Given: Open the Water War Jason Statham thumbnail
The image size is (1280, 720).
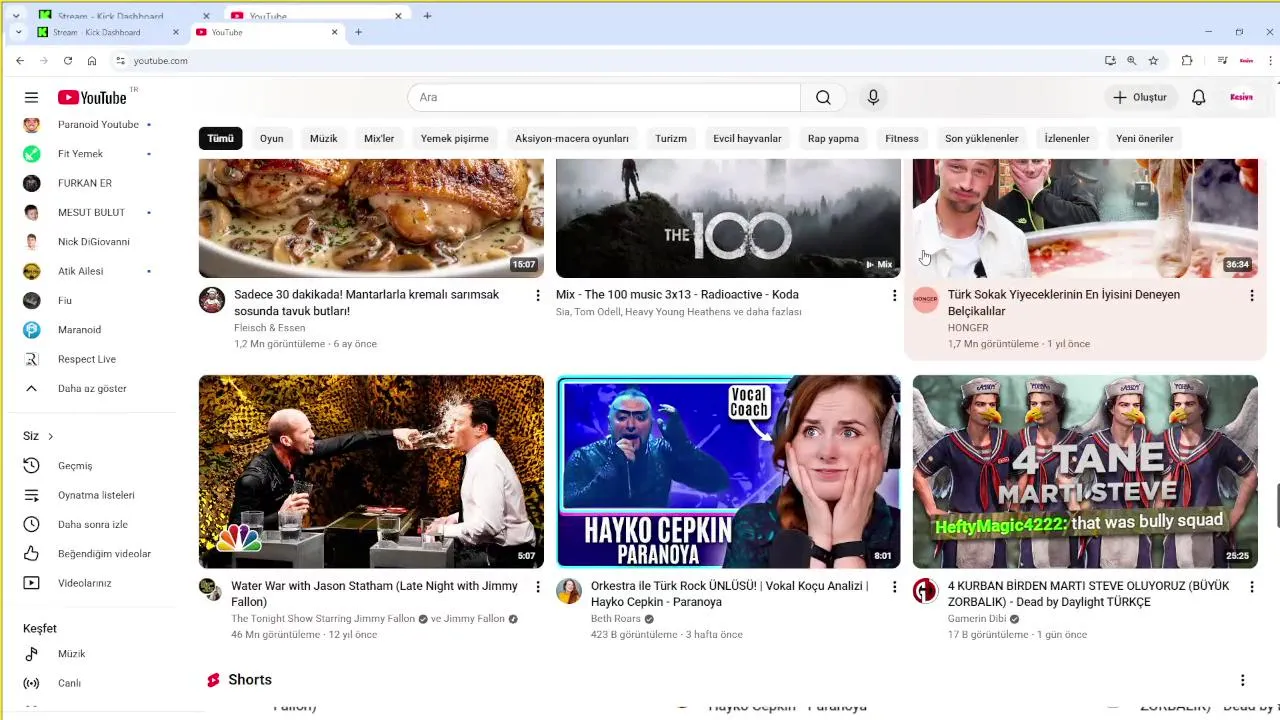Looking at the screenshot, I should [371, 472].
